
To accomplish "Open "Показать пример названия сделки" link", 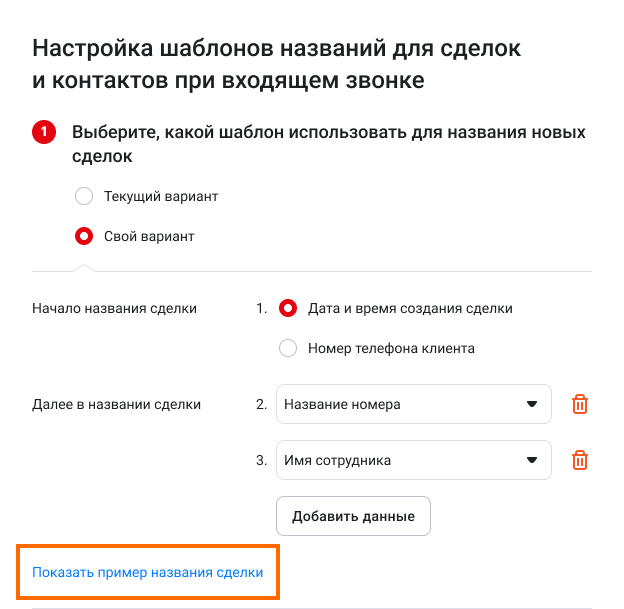I will pos(148,573).
